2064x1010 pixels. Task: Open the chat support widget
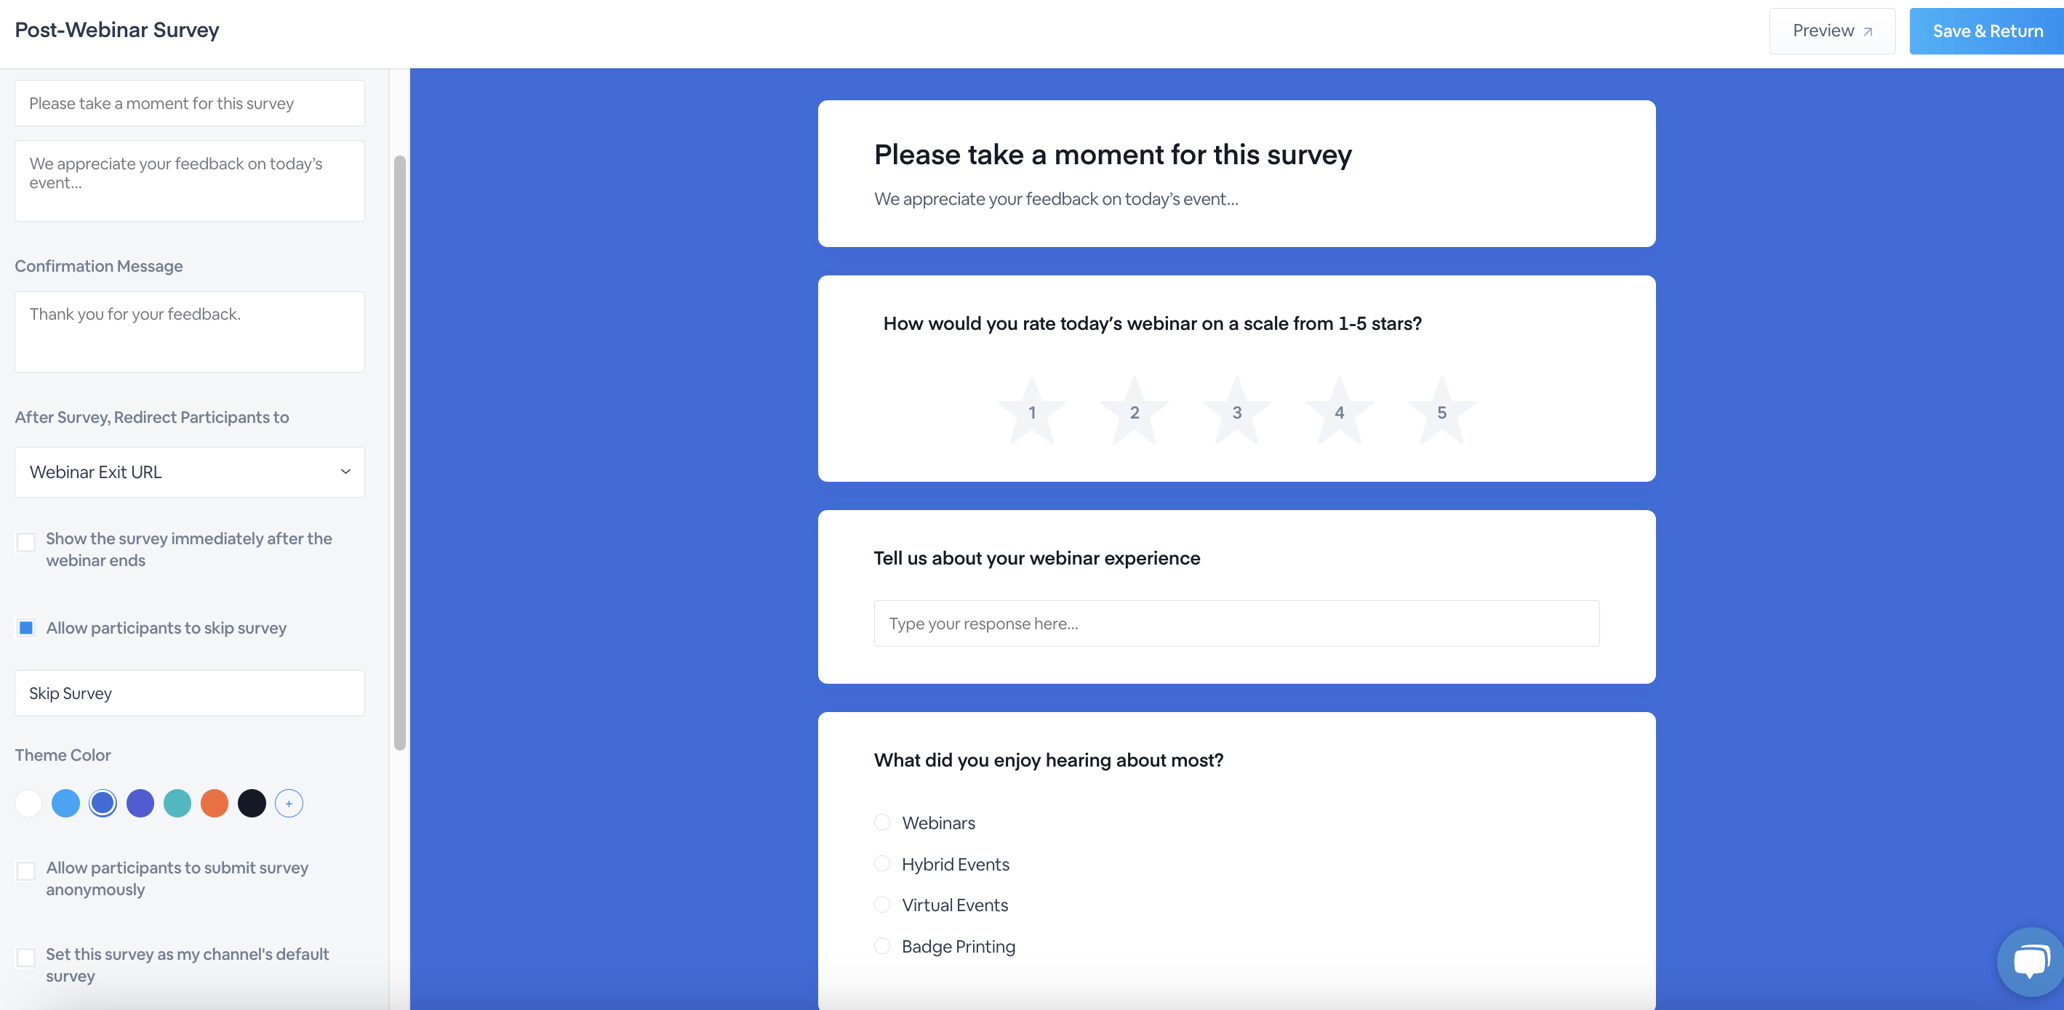point(2030,961)
